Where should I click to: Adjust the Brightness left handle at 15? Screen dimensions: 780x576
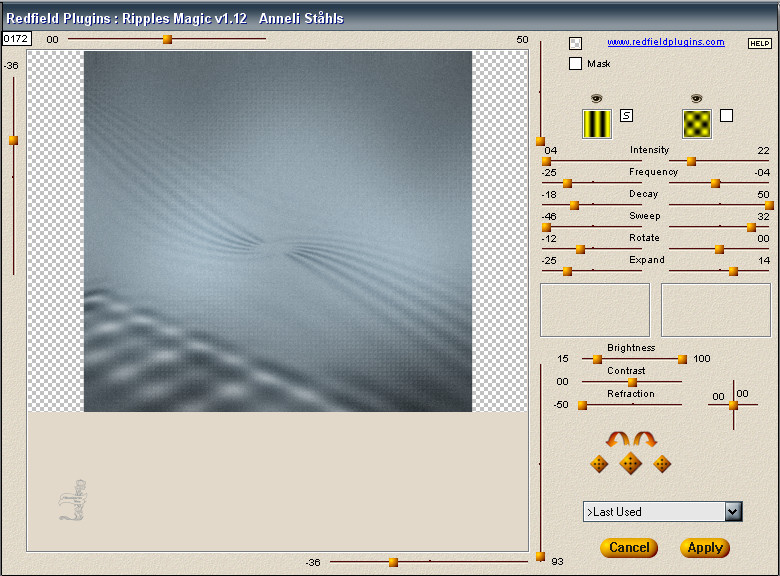[x=597, y=359]
